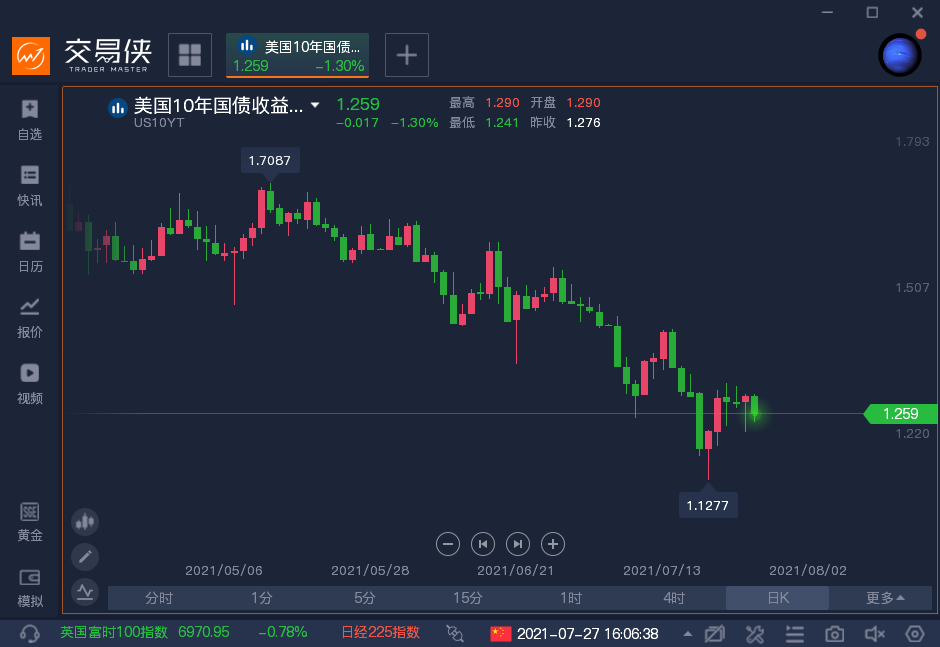Open the grid layout view icon
The height and width of the screenshot is (647, 940).
click(x=190, y=55)
